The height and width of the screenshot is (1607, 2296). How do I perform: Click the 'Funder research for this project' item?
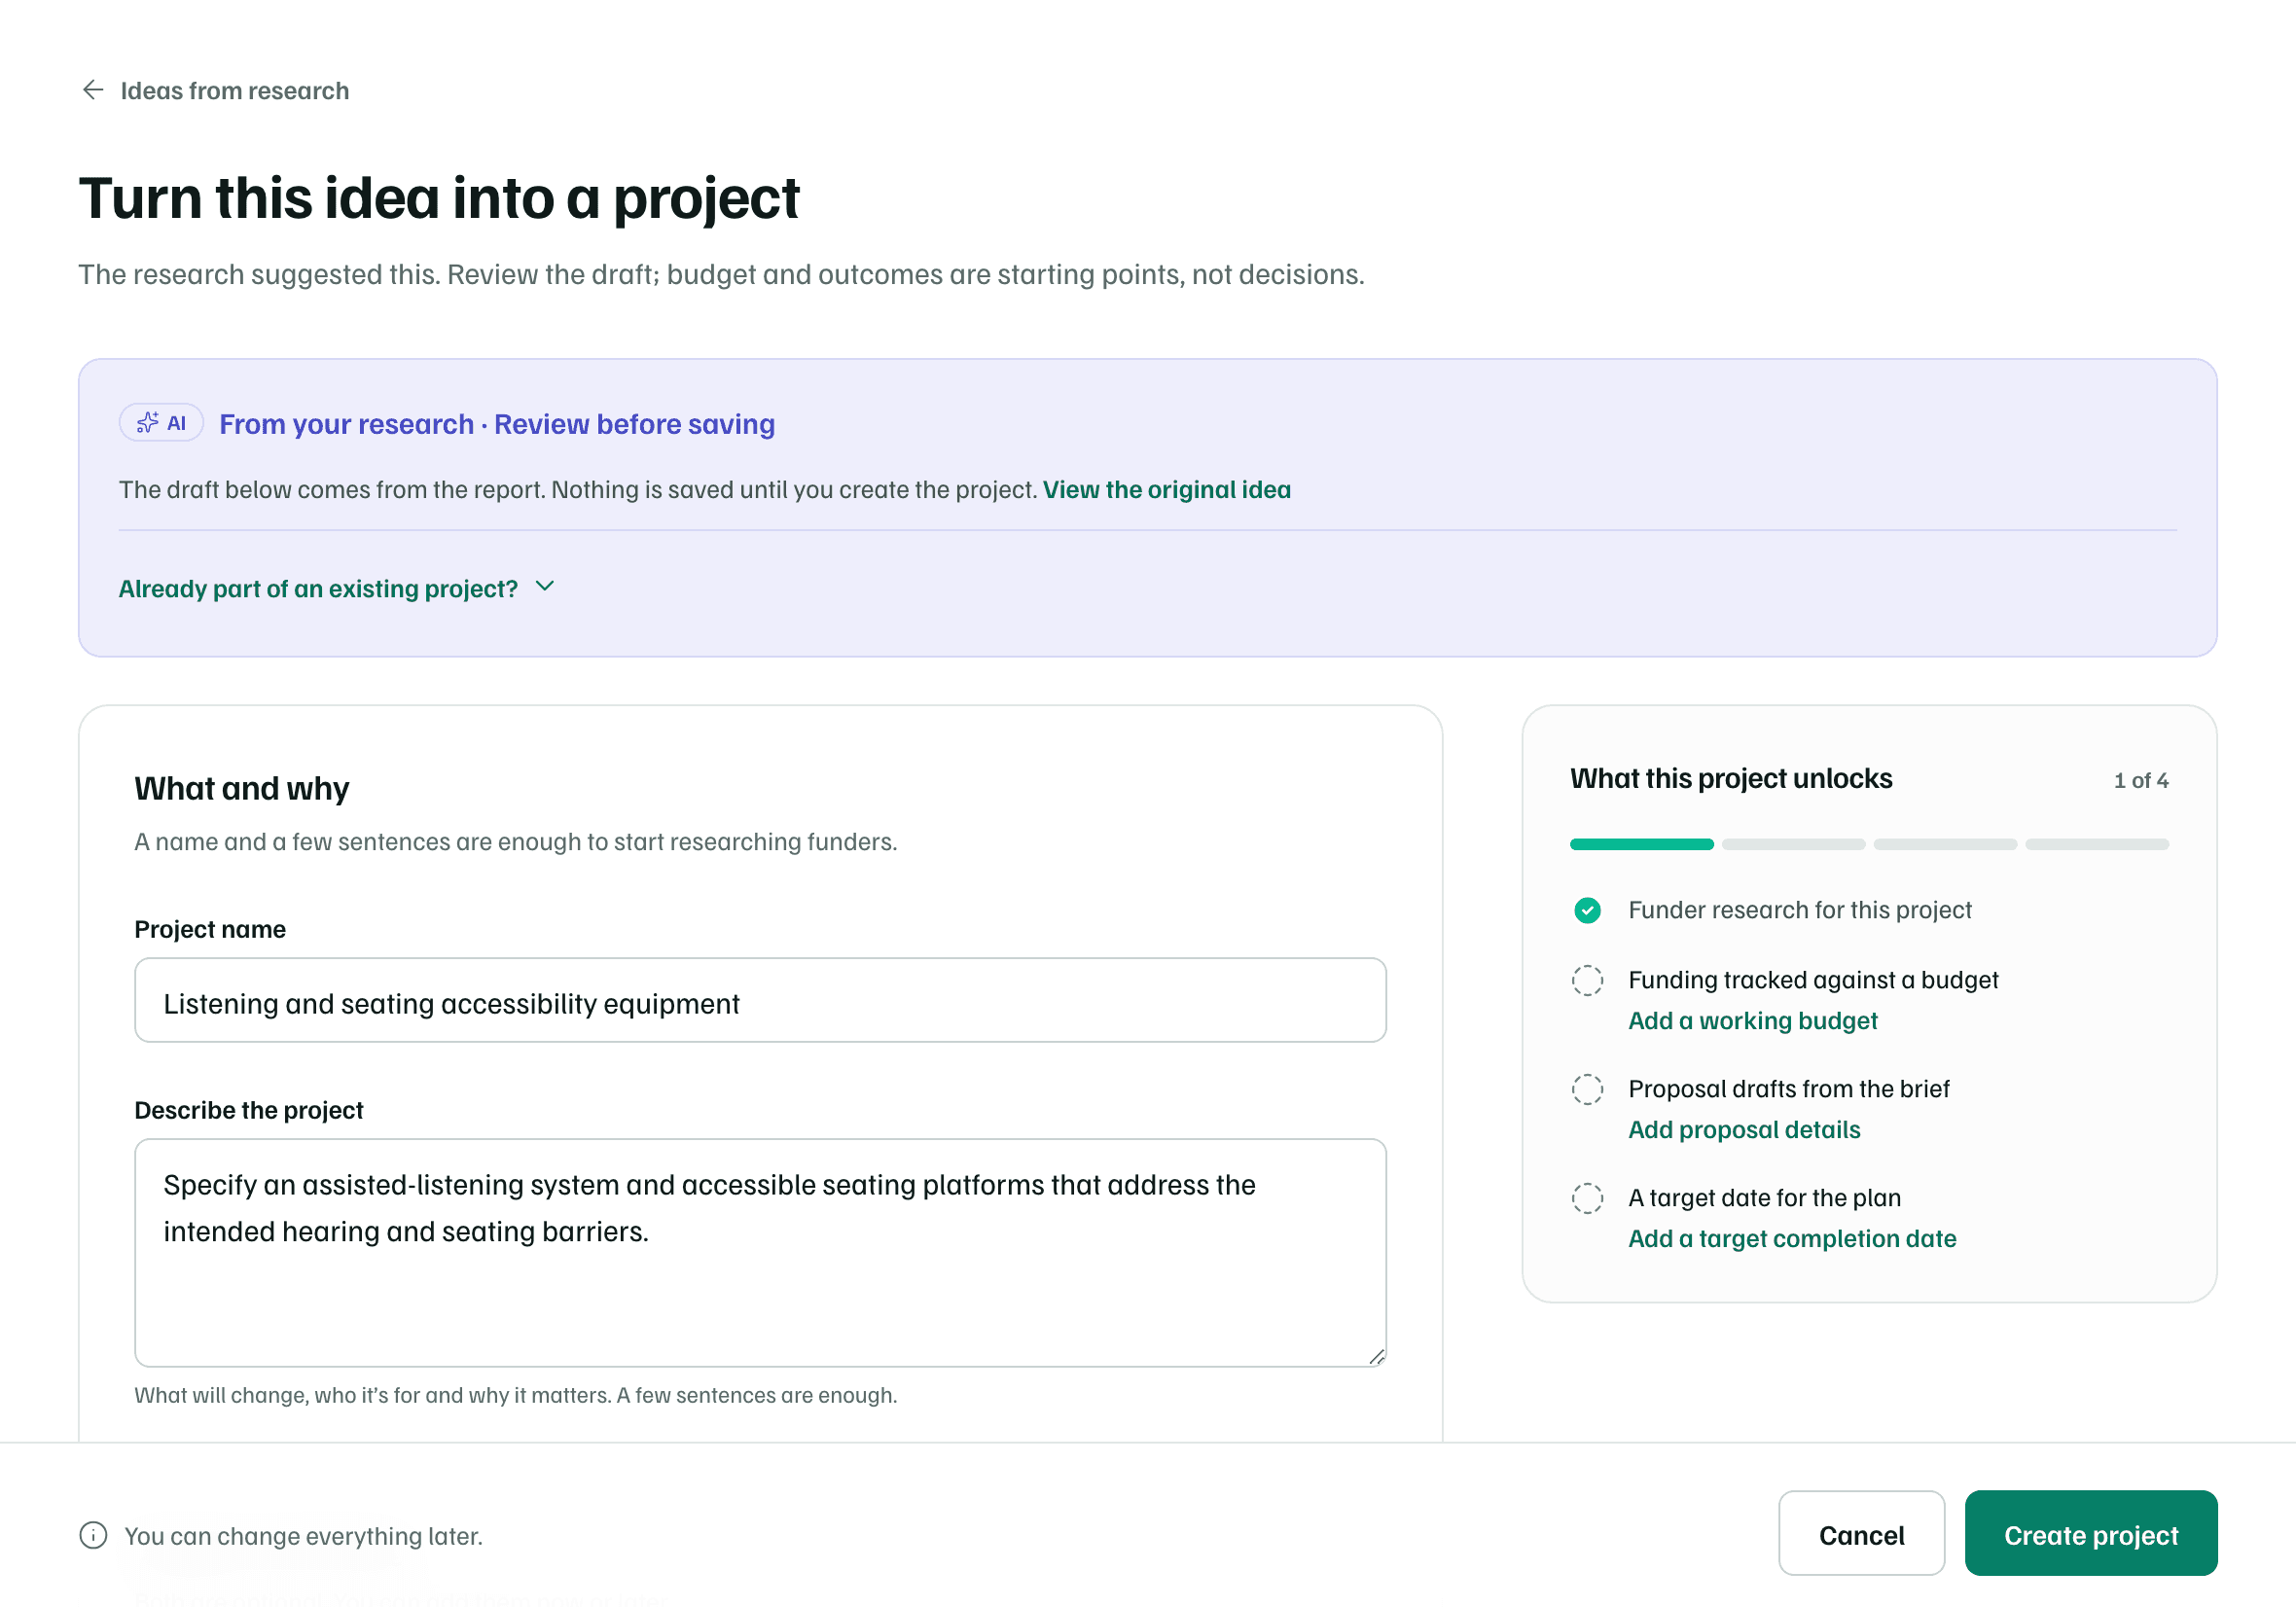(x=1799, y=910)
